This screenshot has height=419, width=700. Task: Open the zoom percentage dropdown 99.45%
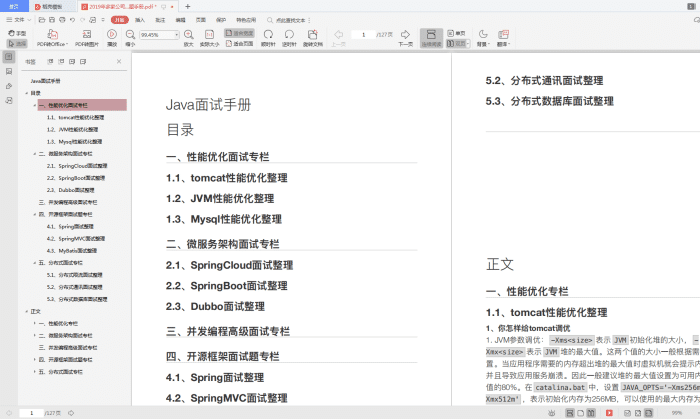(176, 35)
